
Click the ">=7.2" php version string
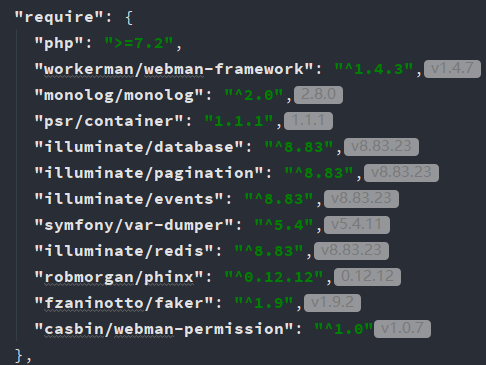pos(139,43)
